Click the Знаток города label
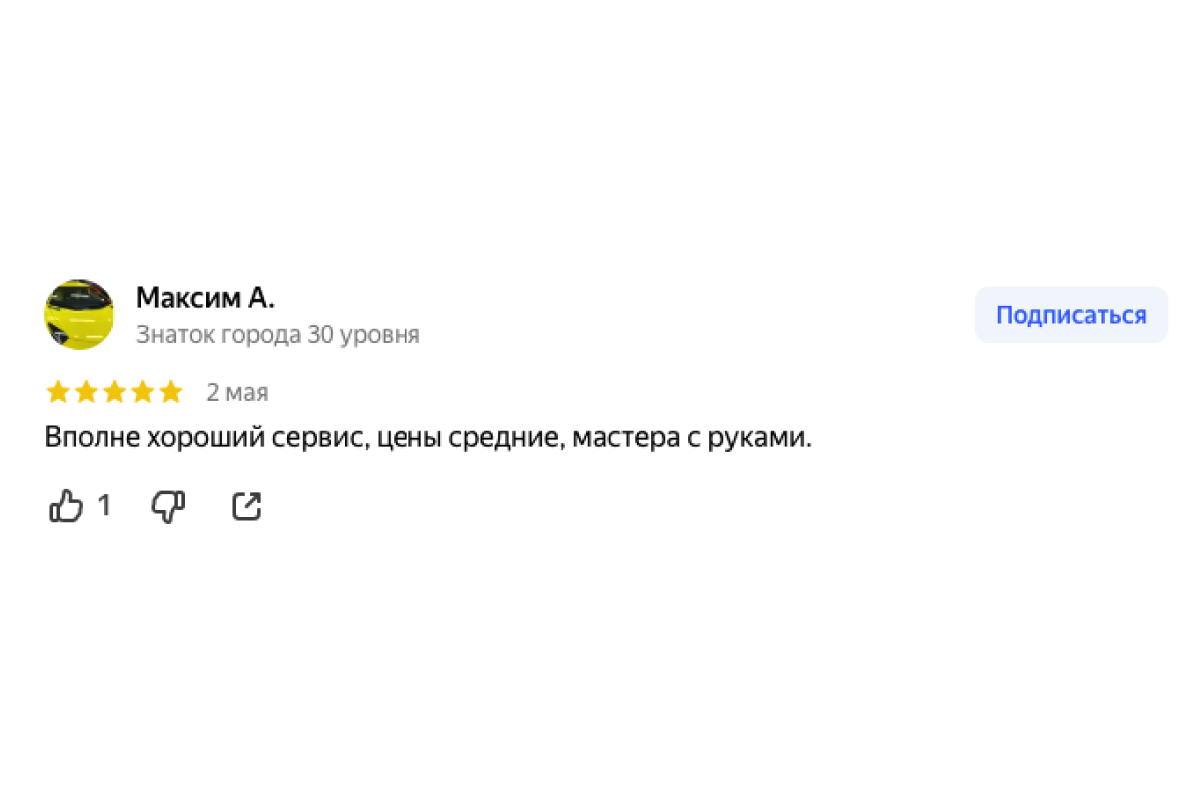 click(218, 334)
